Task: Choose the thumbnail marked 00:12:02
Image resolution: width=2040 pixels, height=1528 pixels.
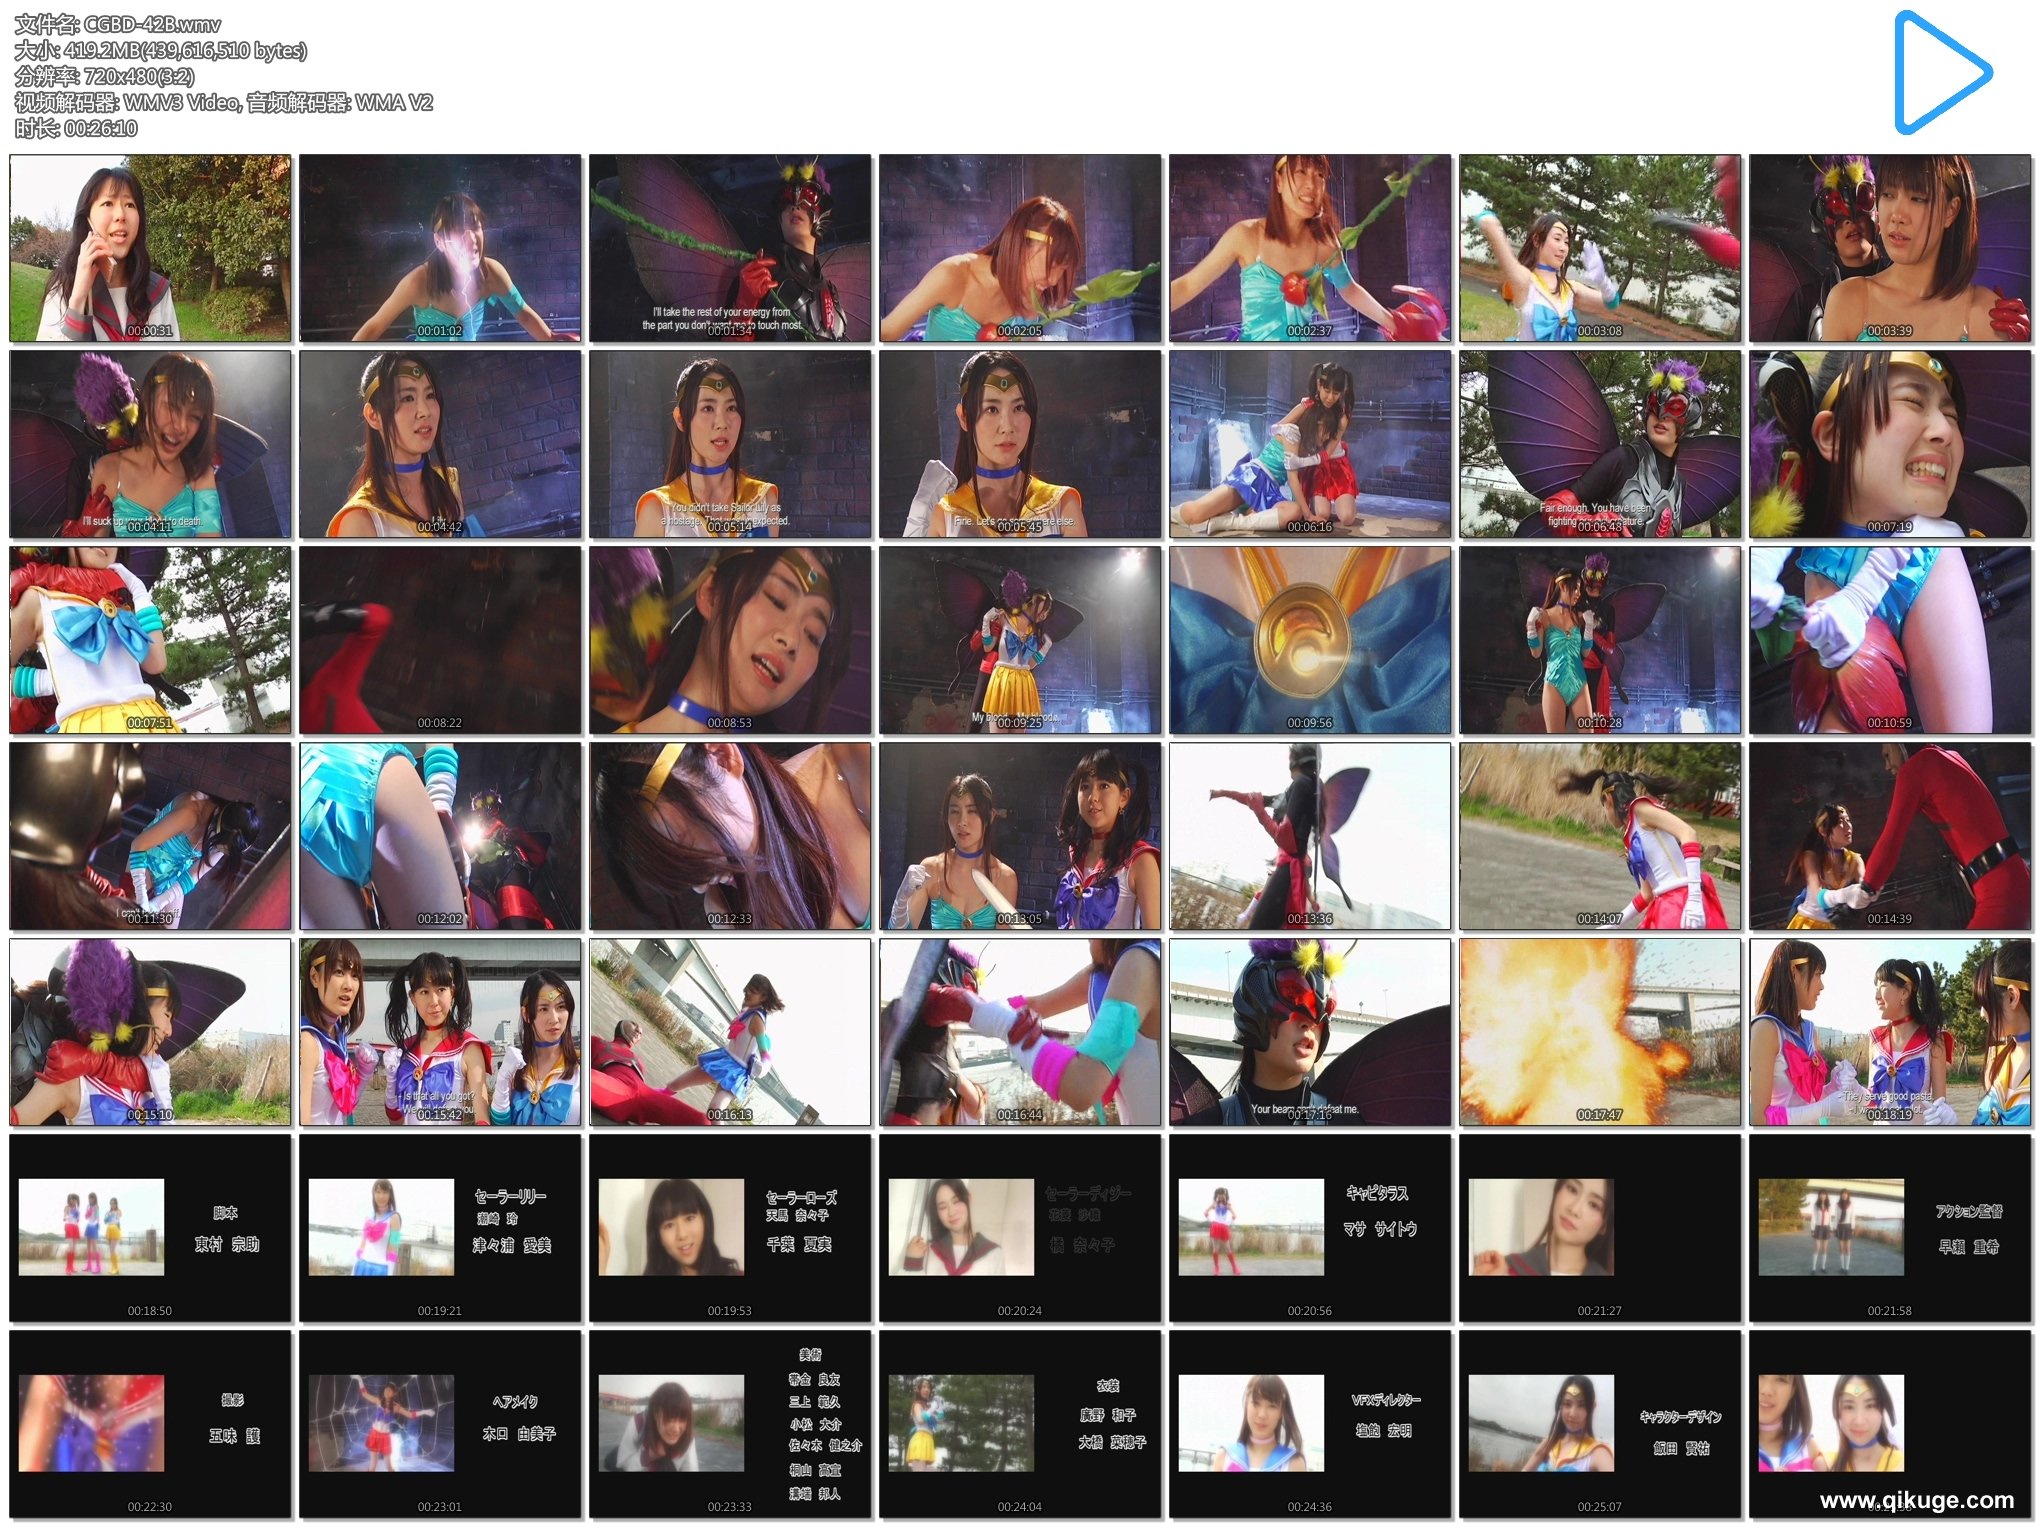Action: coord(440,836)
